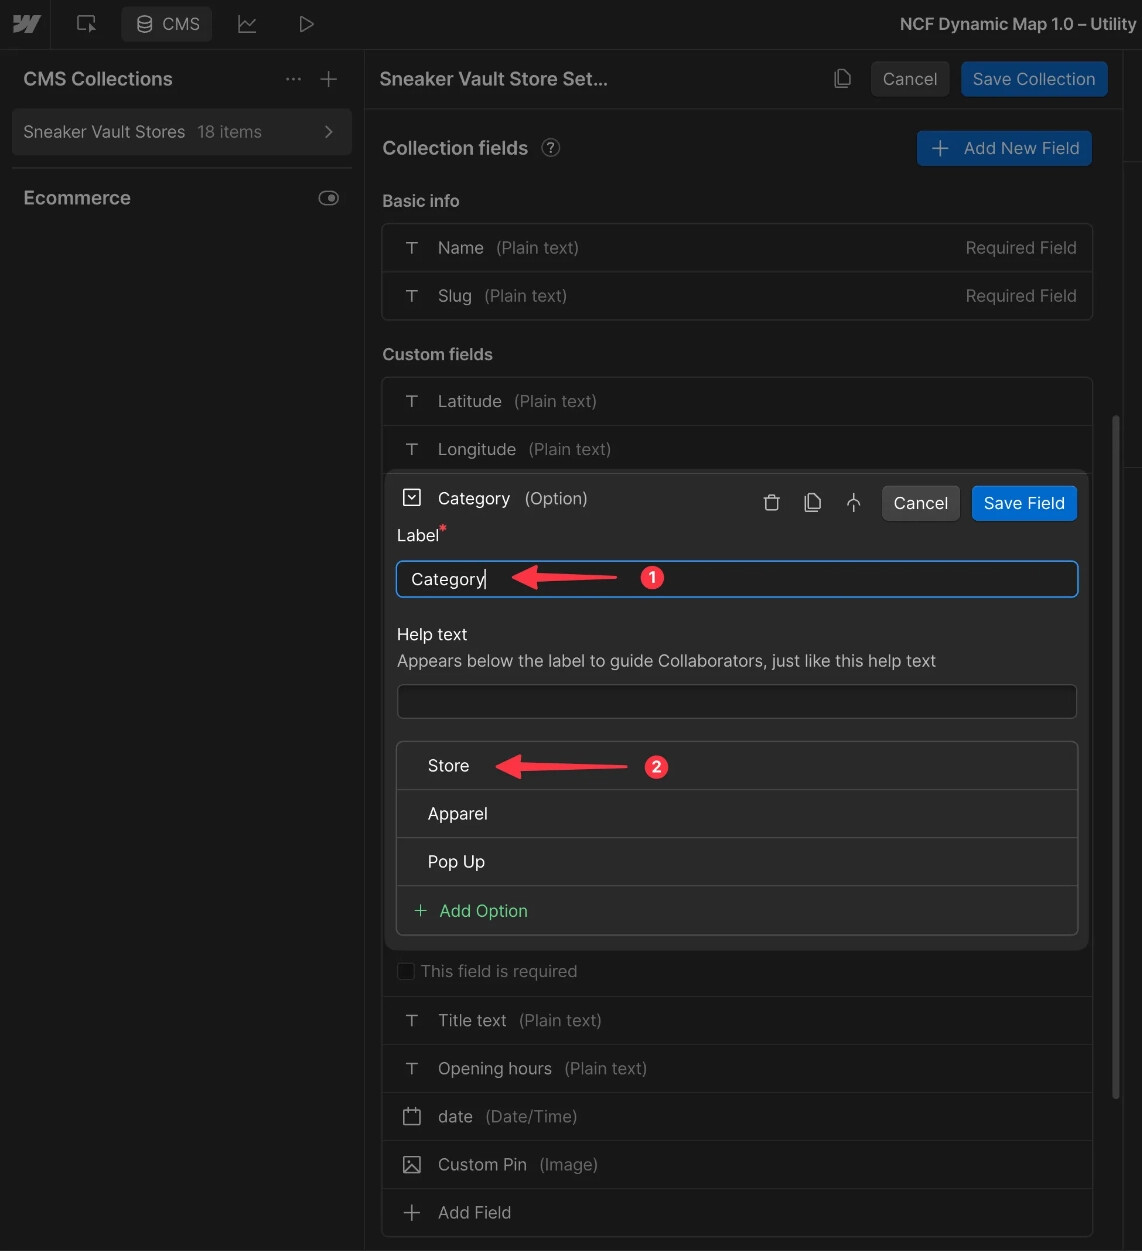Duplicate the Category field
Viewport: 1142px width, 1251px height.
pos(813,503)
